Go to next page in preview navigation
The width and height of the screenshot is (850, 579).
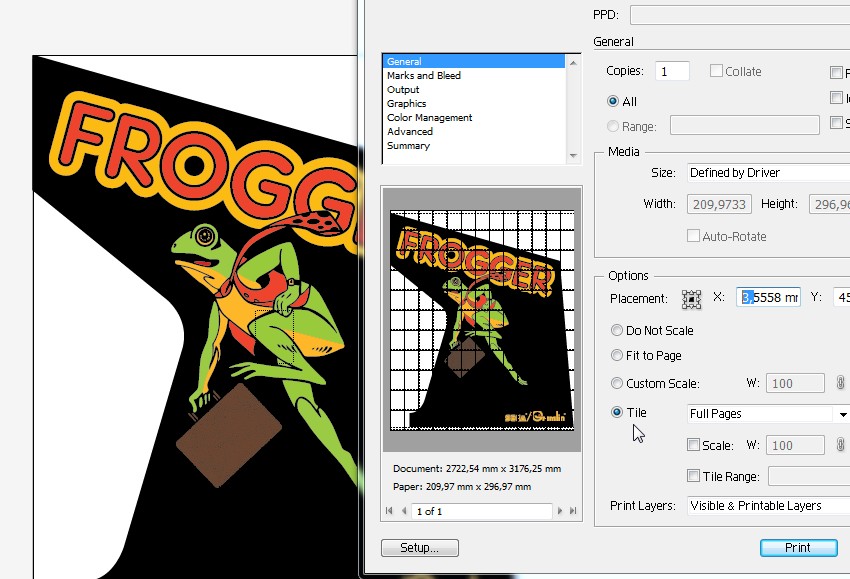(x=559, y=511)
